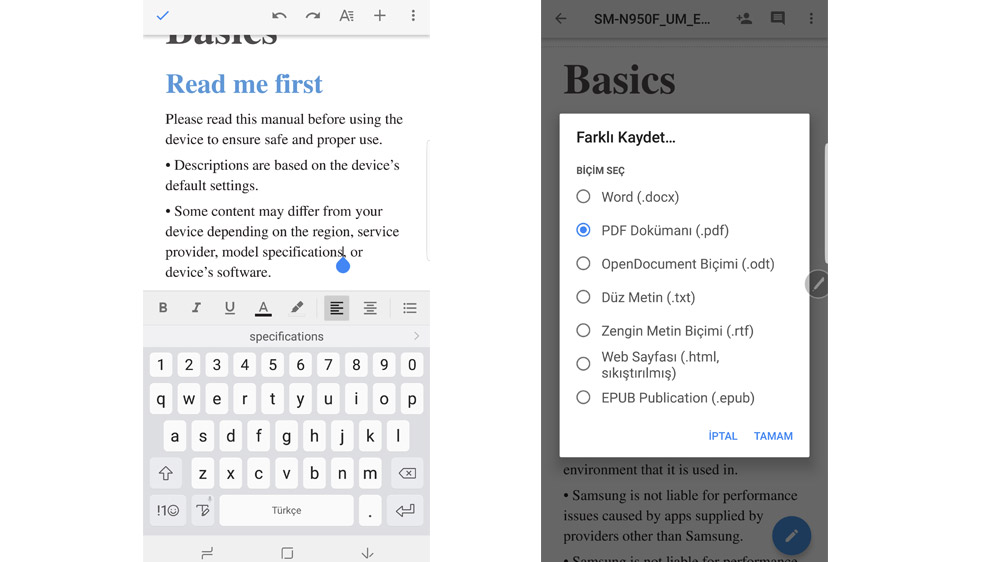Undo the last edit
The width and height of the screenshot is (1000, 562).
tap(279, 15)
